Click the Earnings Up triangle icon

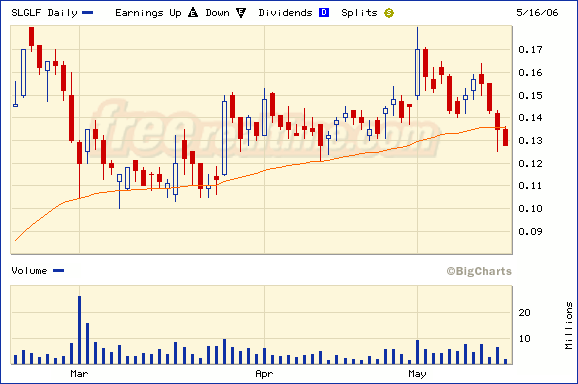(193, 13)
